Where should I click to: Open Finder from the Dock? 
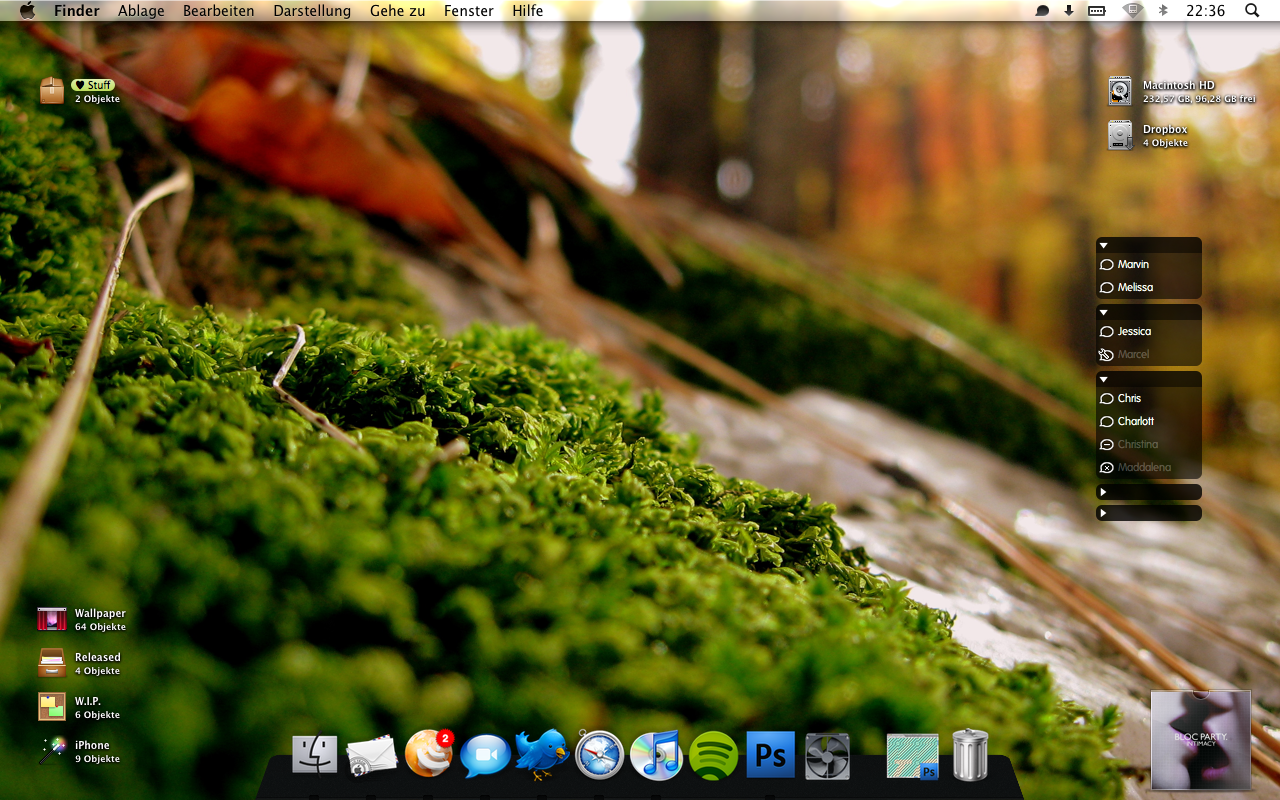pyautogui.click(x=314, y=755)
